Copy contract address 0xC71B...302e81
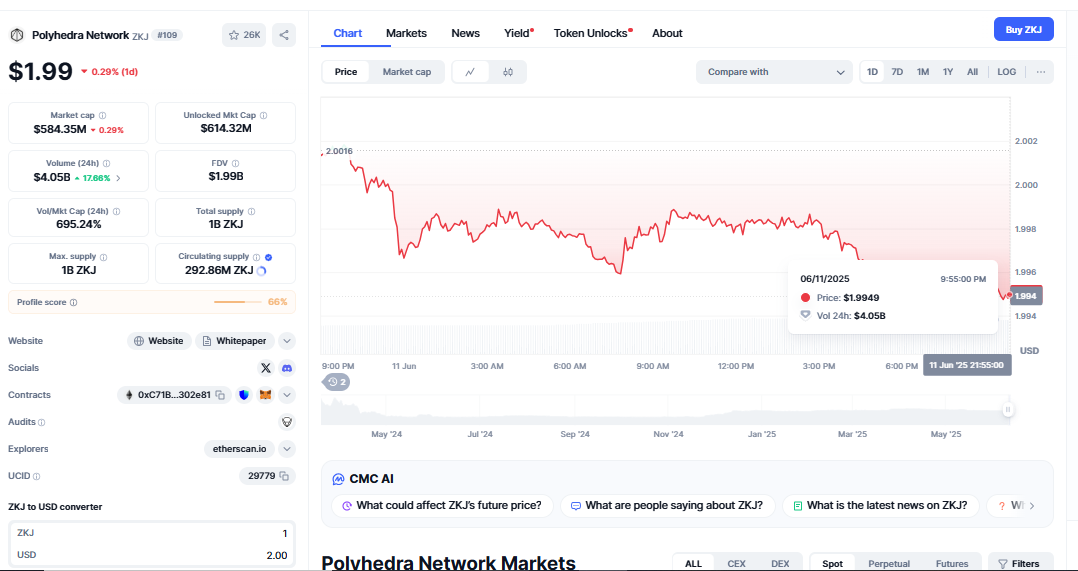Viewport: 1078px width, 571px height. click(x=221, y=395)
